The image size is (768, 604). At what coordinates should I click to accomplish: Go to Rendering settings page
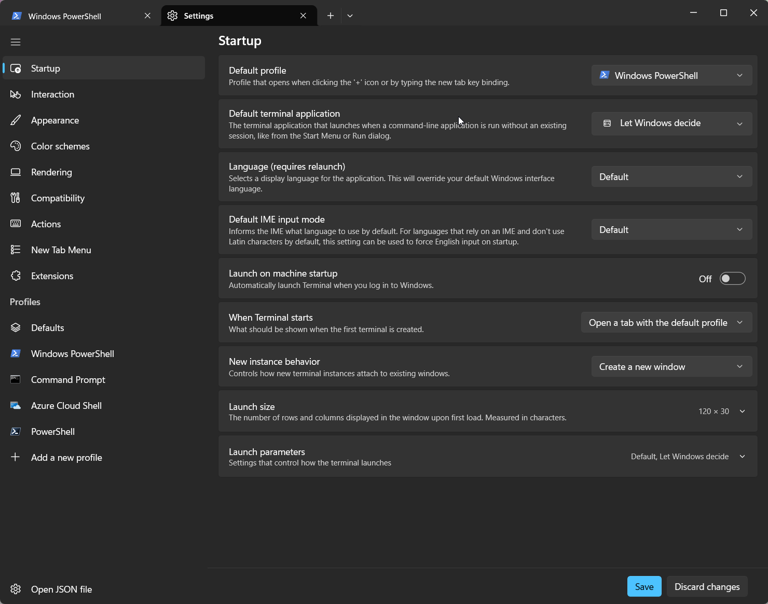coord(104,172)
